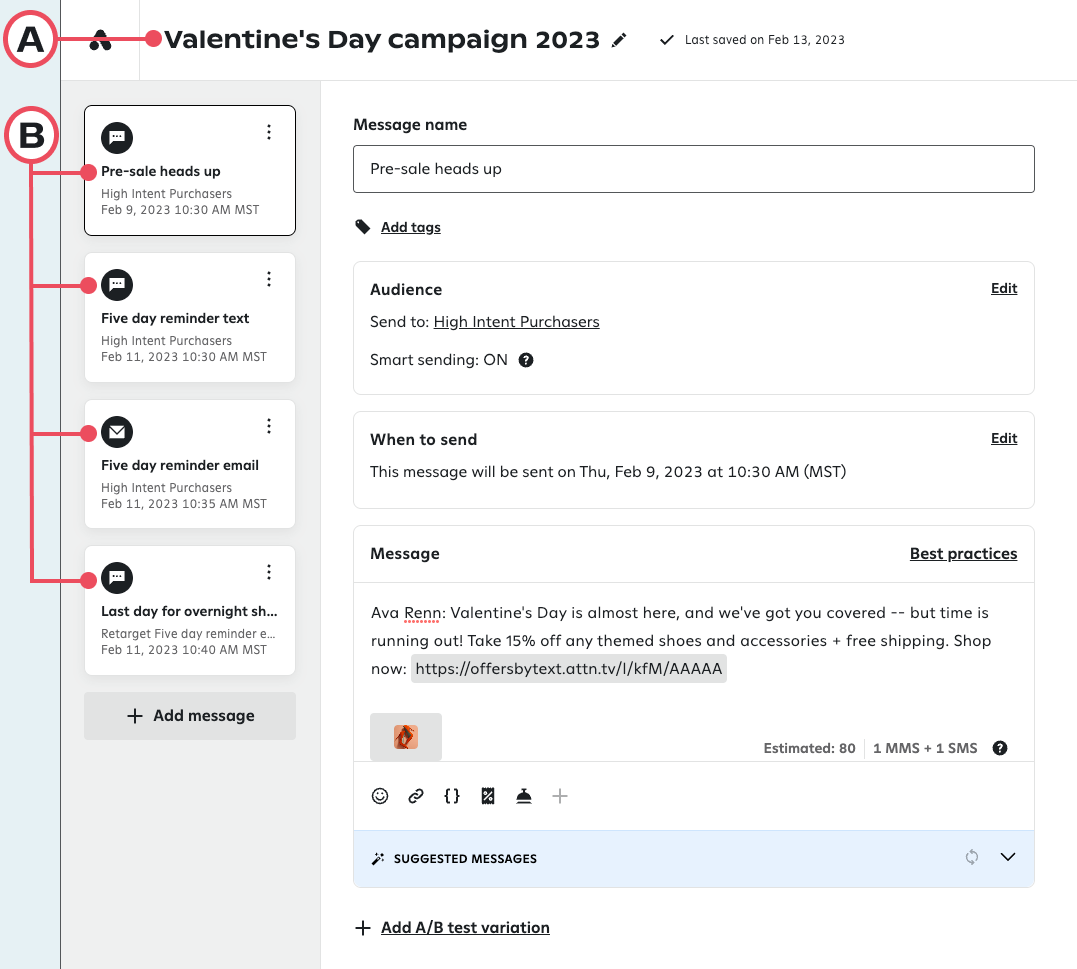Image resolution: width=1077 pixels, height=969 pixels.
Task: Click the checkmark beside Last saved date
Action: pos(666,40)
